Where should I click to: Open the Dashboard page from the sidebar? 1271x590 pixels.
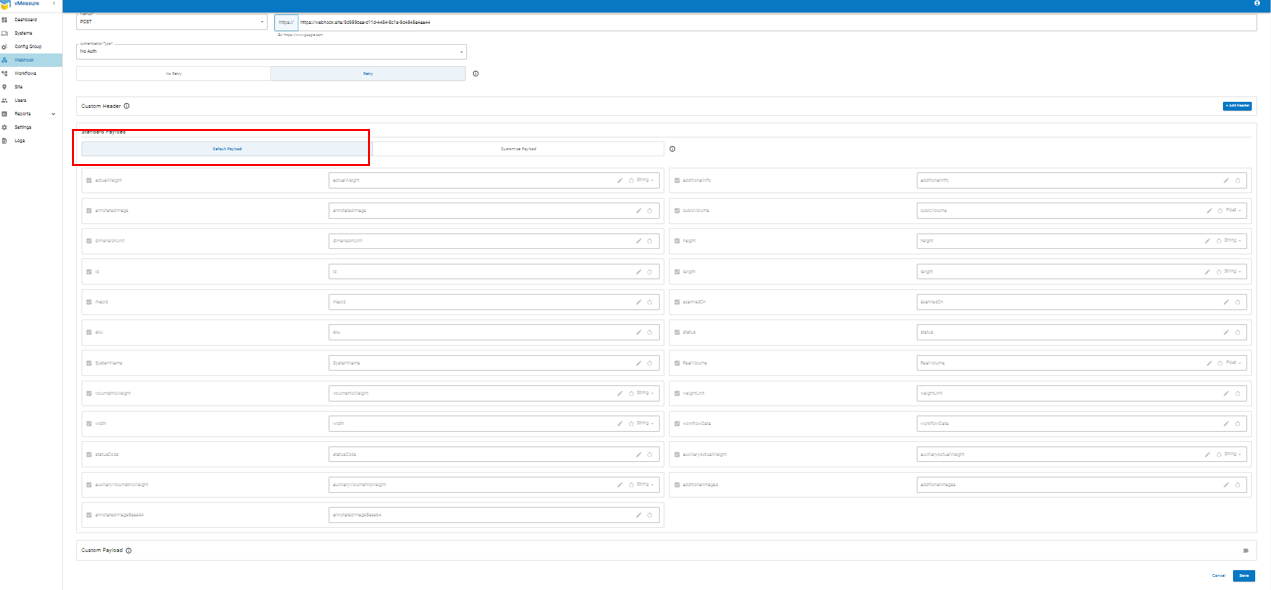pyautogui.click(x=26, y=20)
